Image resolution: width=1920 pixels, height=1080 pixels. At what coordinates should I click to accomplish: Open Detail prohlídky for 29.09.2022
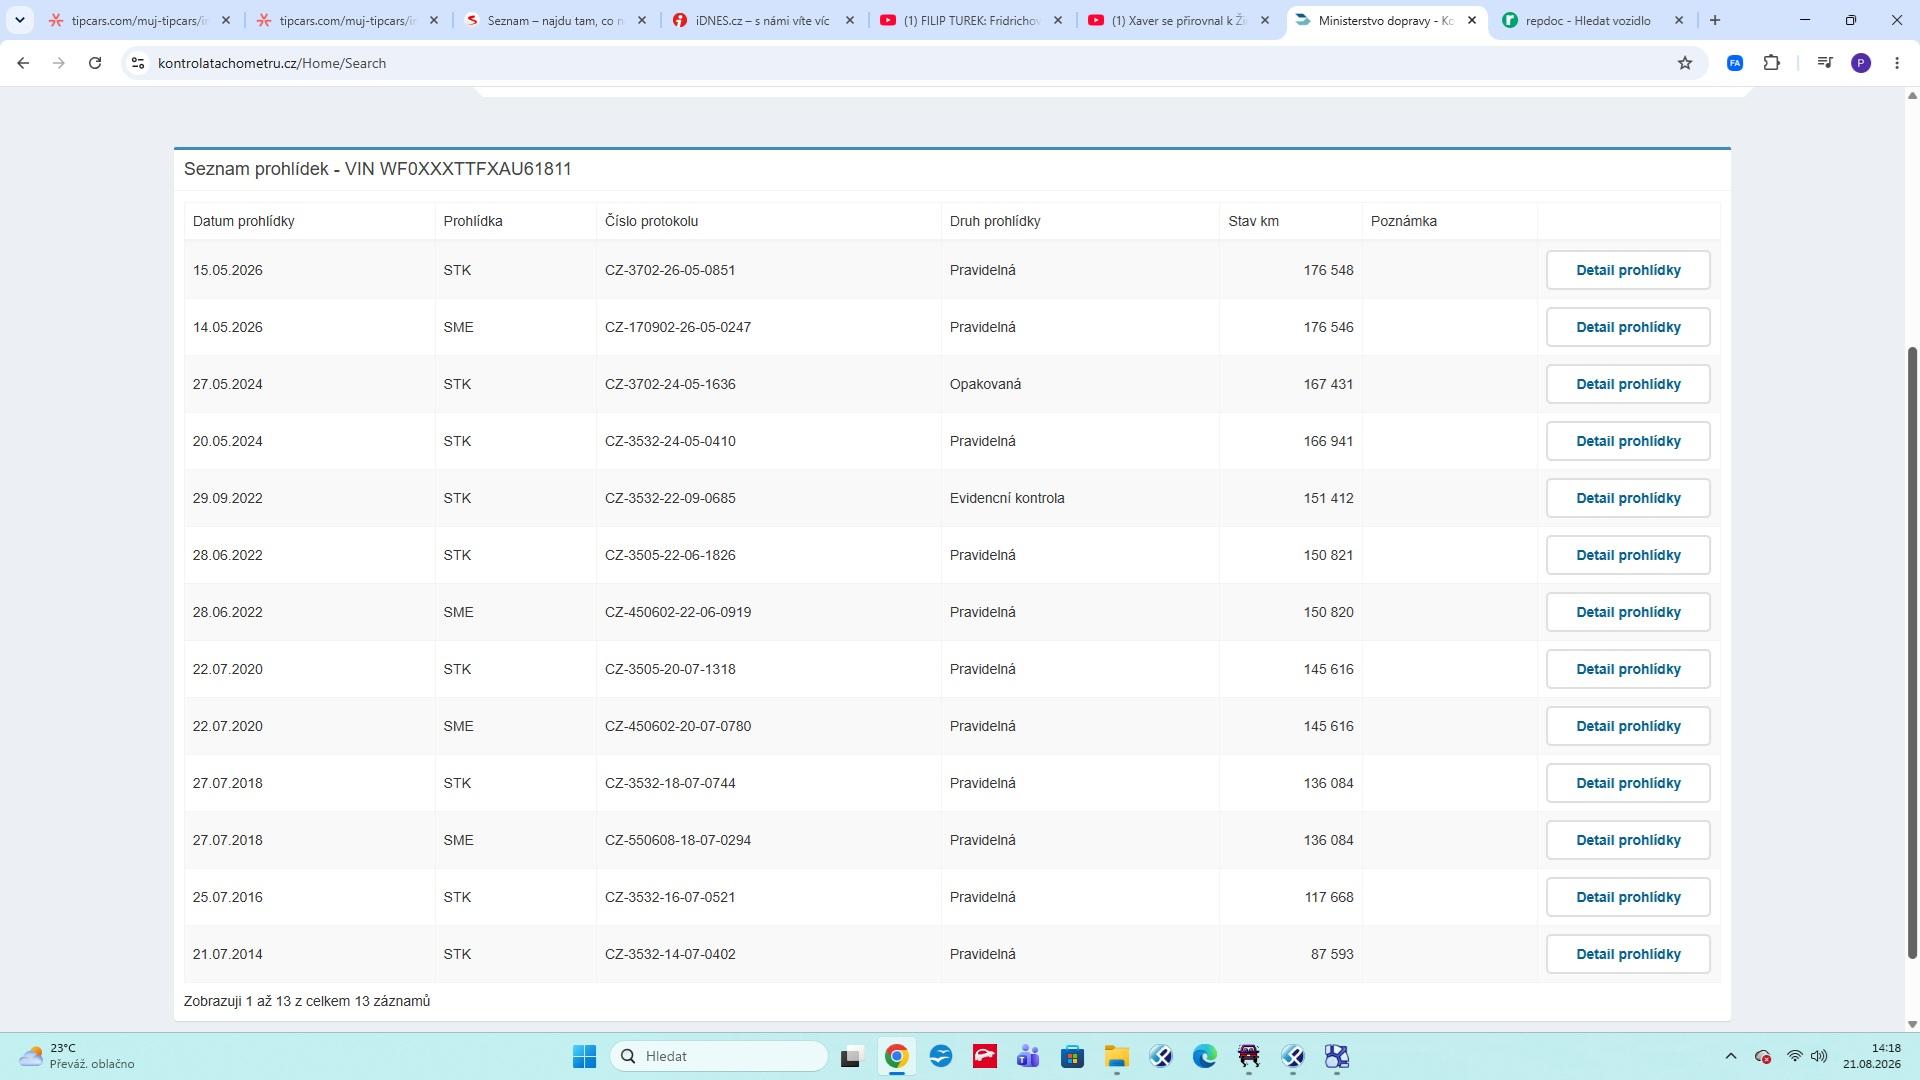[1628, 498]
